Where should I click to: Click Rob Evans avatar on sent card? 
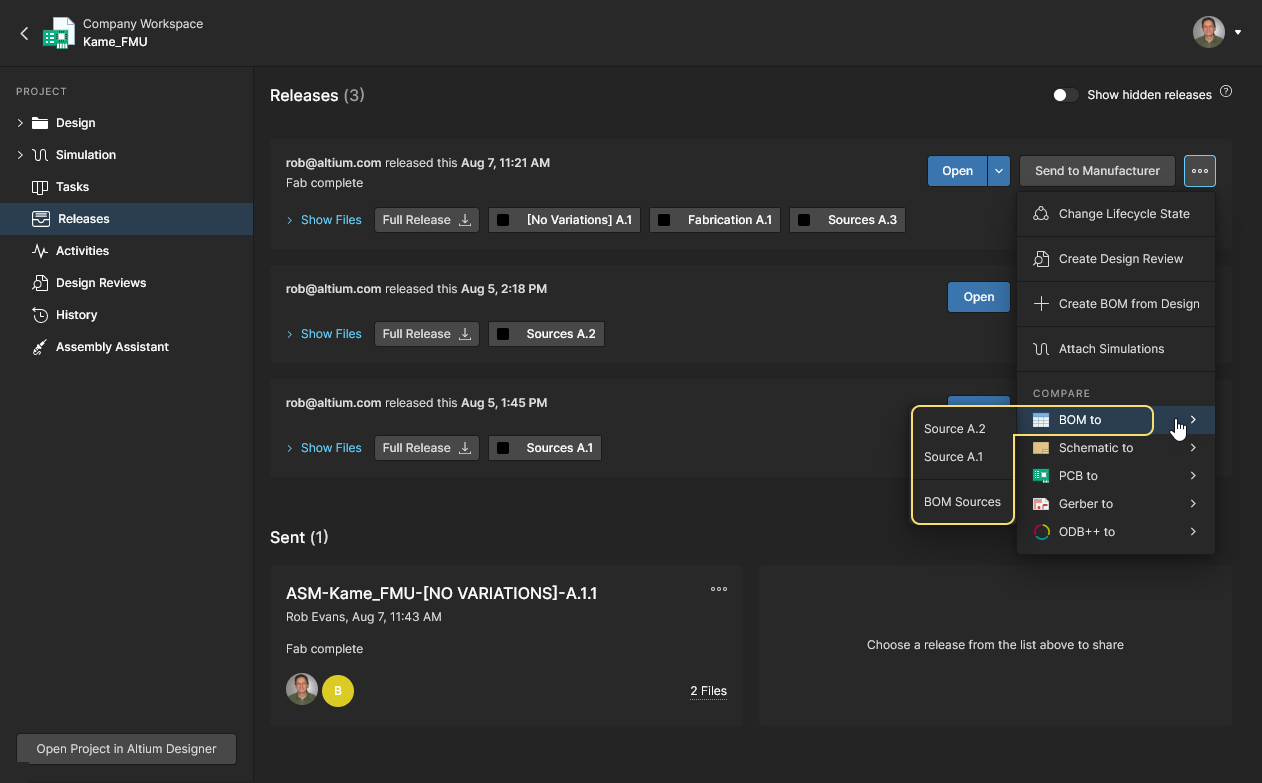tap(302, 690)
